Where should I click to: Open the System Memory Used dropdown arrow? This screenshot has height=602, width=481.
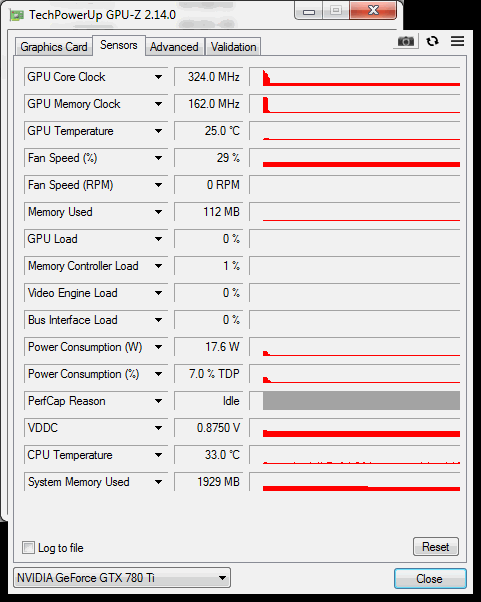[159, 482]
